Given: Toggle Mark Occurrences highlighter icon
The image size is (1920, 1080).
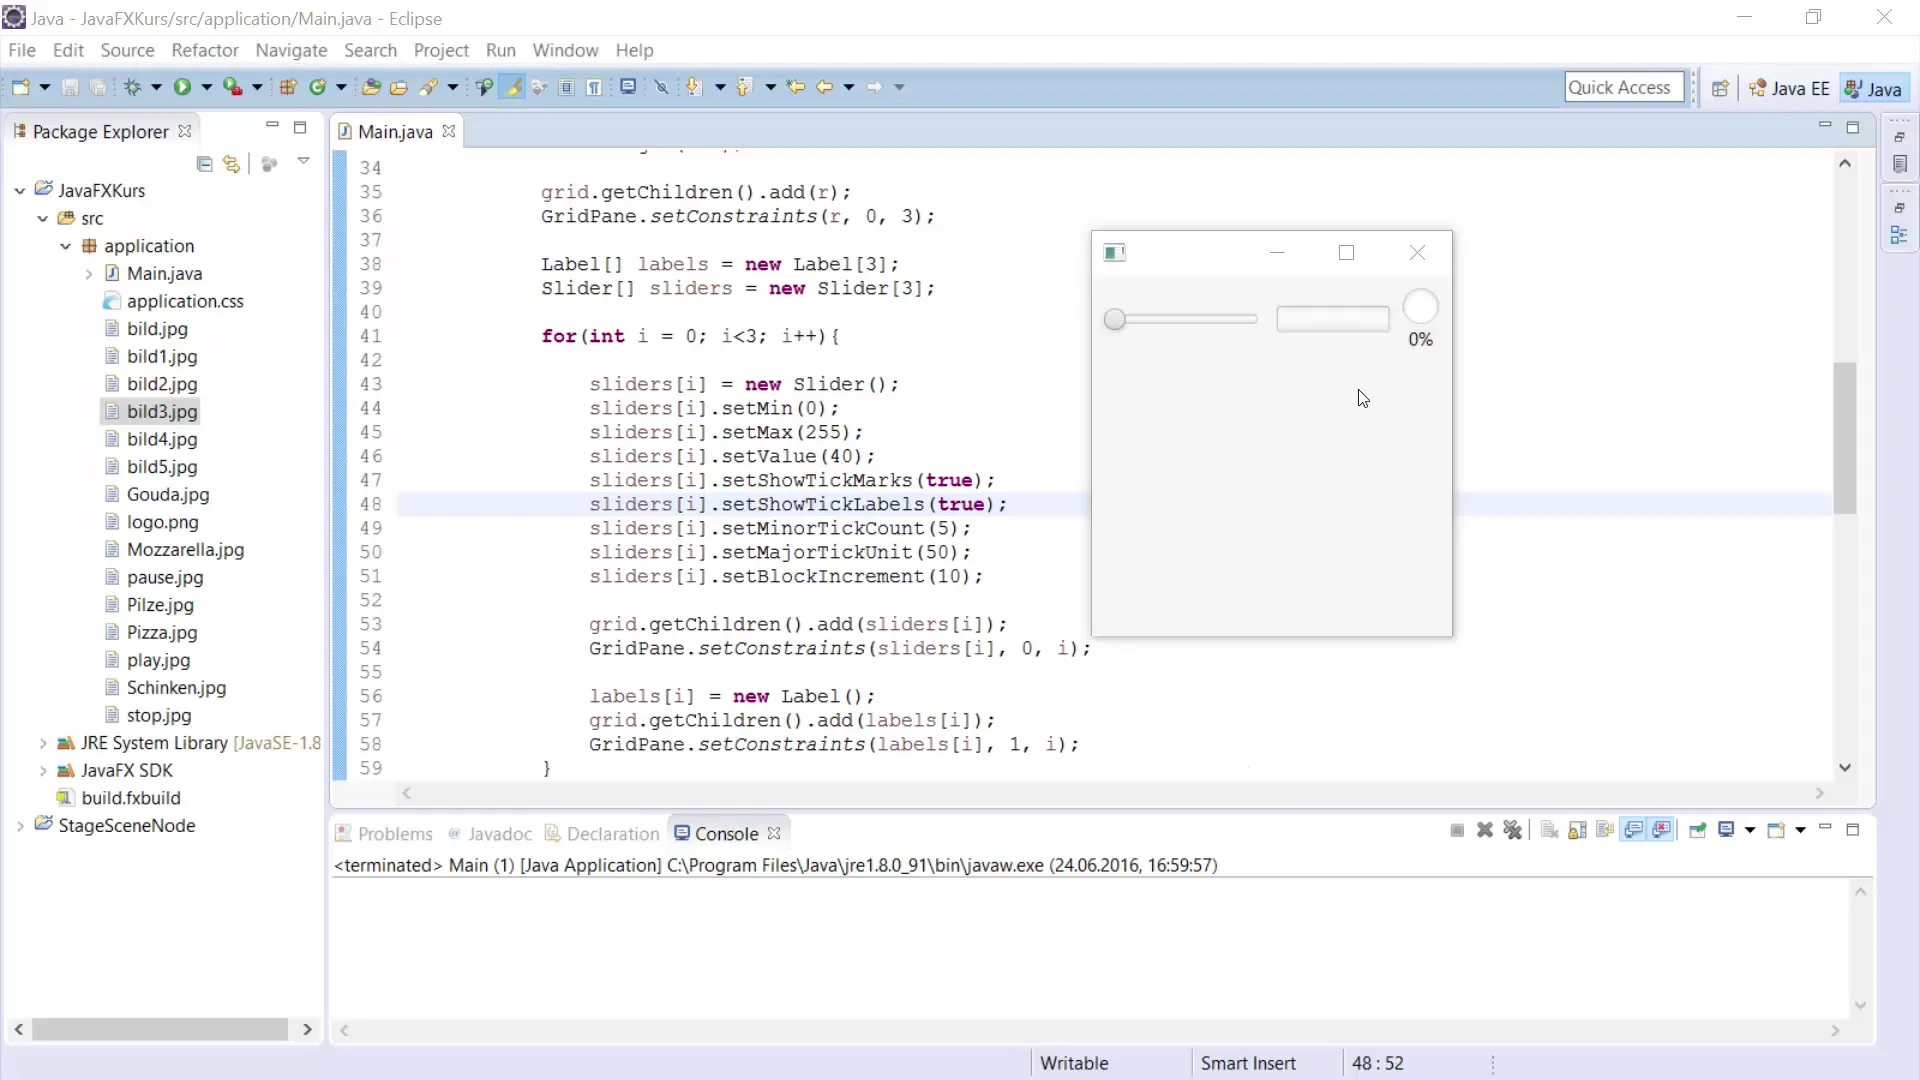Looking at the screenshot, I should pyautogui.click(x=513, y=87).
